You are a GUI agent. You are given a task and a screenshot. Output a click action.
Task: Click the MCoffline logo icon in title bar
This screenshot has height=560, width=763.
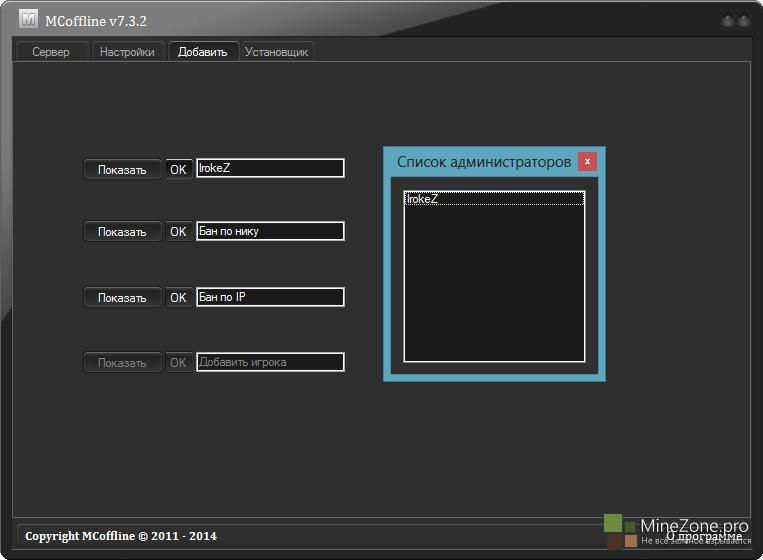[28, 20]
